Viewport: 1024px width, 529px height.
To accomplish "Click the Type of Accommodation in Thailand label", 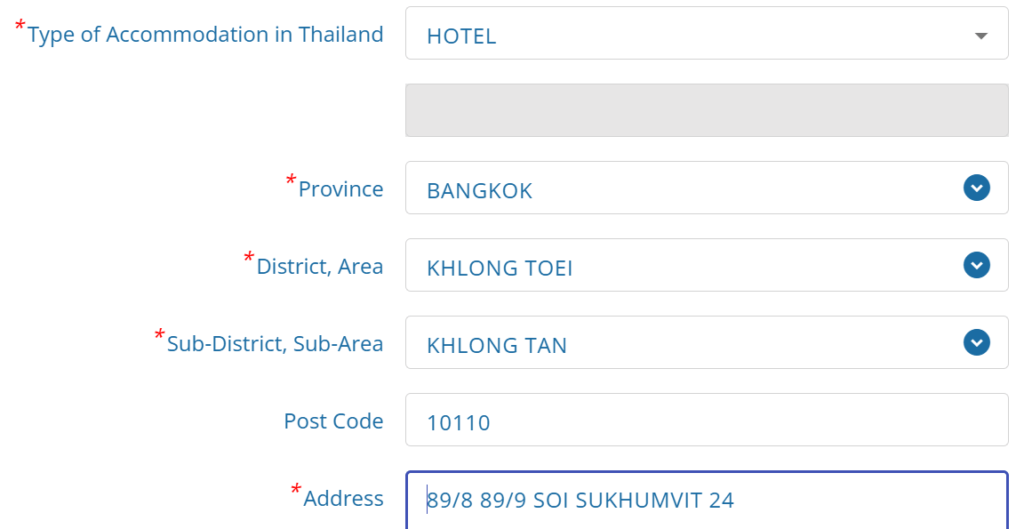I will coord(205,35).
